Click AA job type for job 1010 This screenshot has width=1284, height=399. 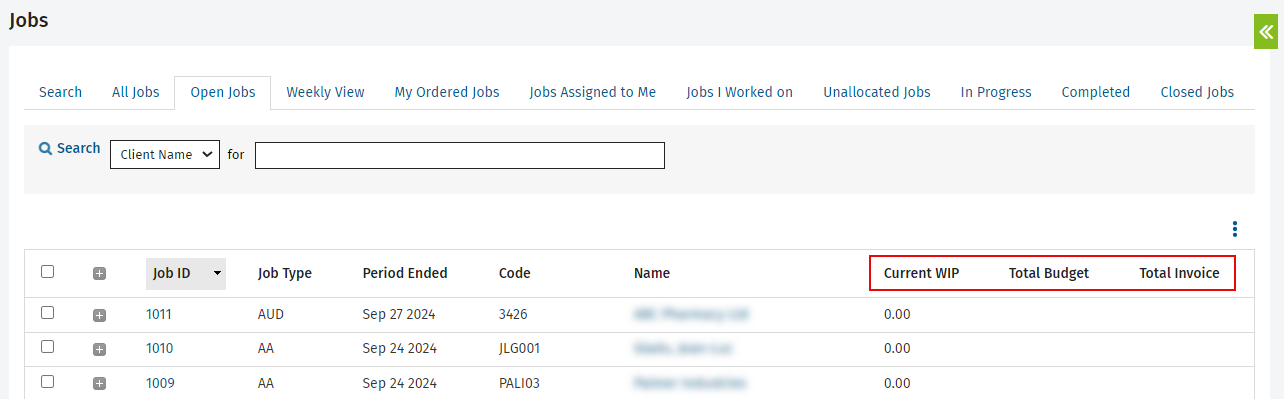[x=266, y=348]
